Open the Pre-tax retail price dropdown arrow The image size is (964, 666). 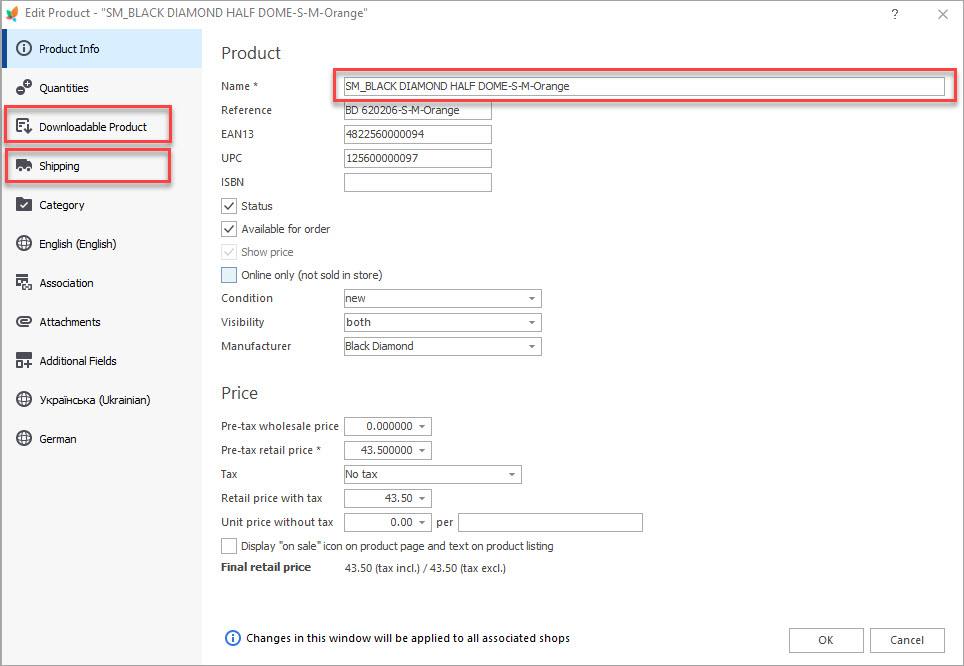click(x=422, y=450)
